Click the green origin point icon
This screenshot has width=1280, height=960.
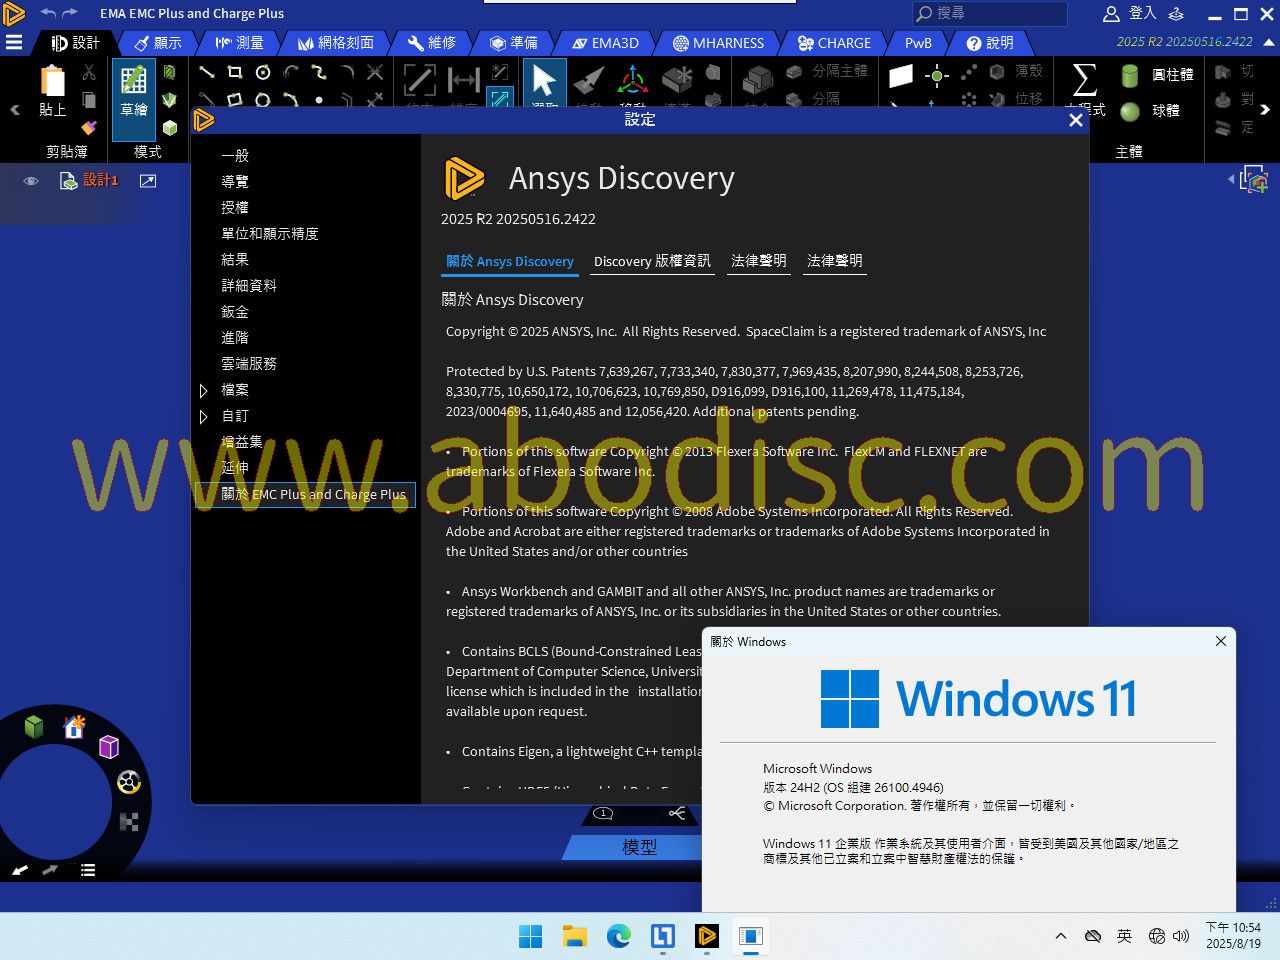click(x=937, y=75)
